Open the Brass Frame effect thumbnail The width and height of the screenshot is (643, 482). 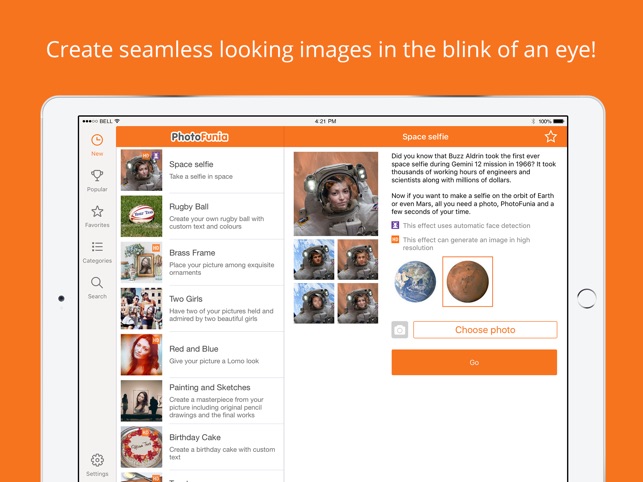141,262
